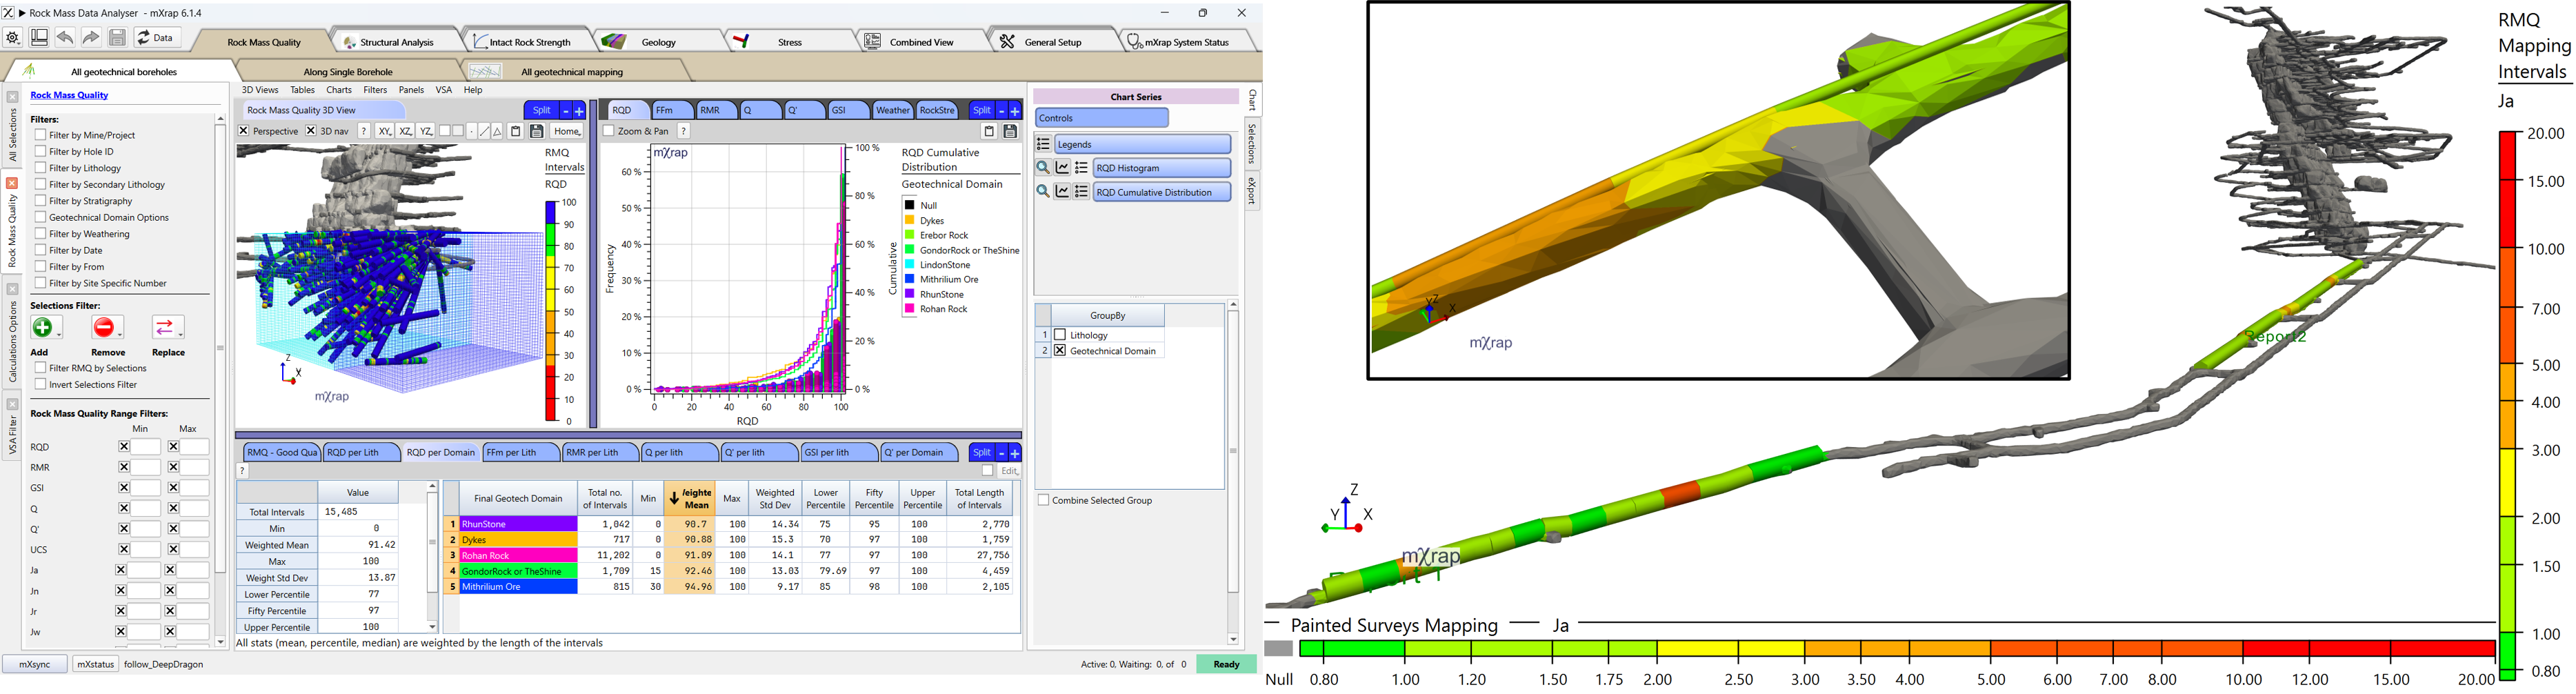This screenshot has height=694, width=2576.
Task: Click the clipboard copy icon in 3D view toolbar
Action: 516,130
